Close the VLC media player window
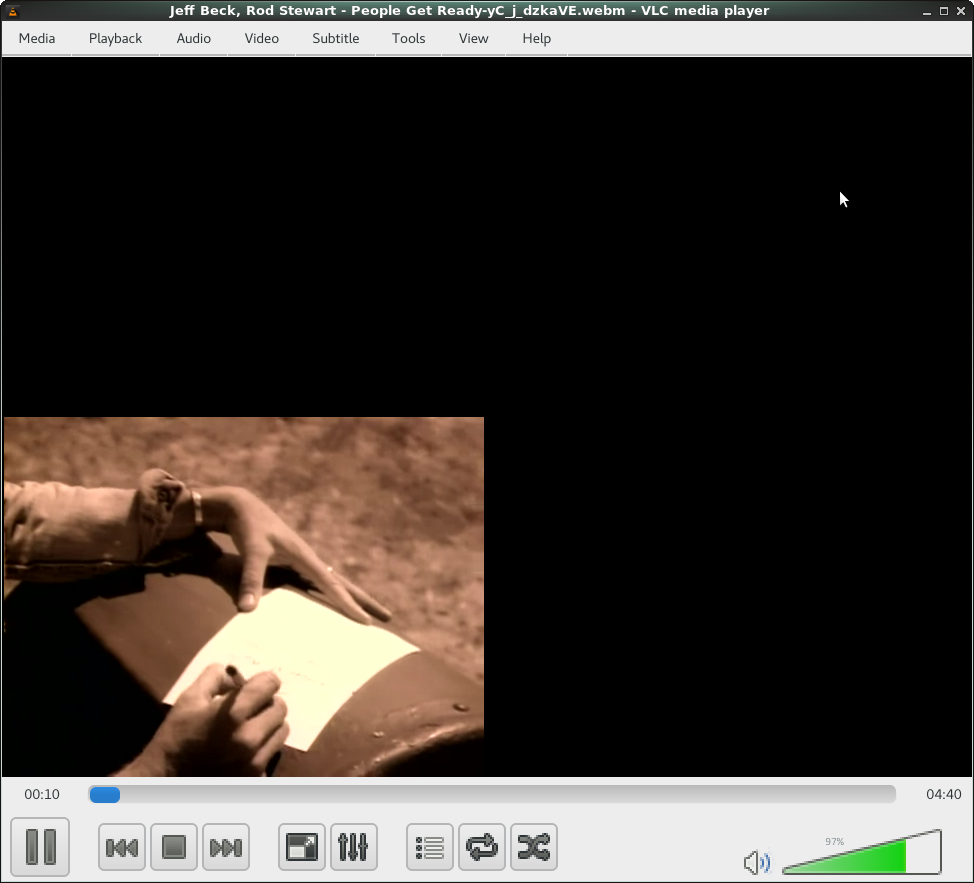Screen dimensions: 974x883 (x=961, y=11)
